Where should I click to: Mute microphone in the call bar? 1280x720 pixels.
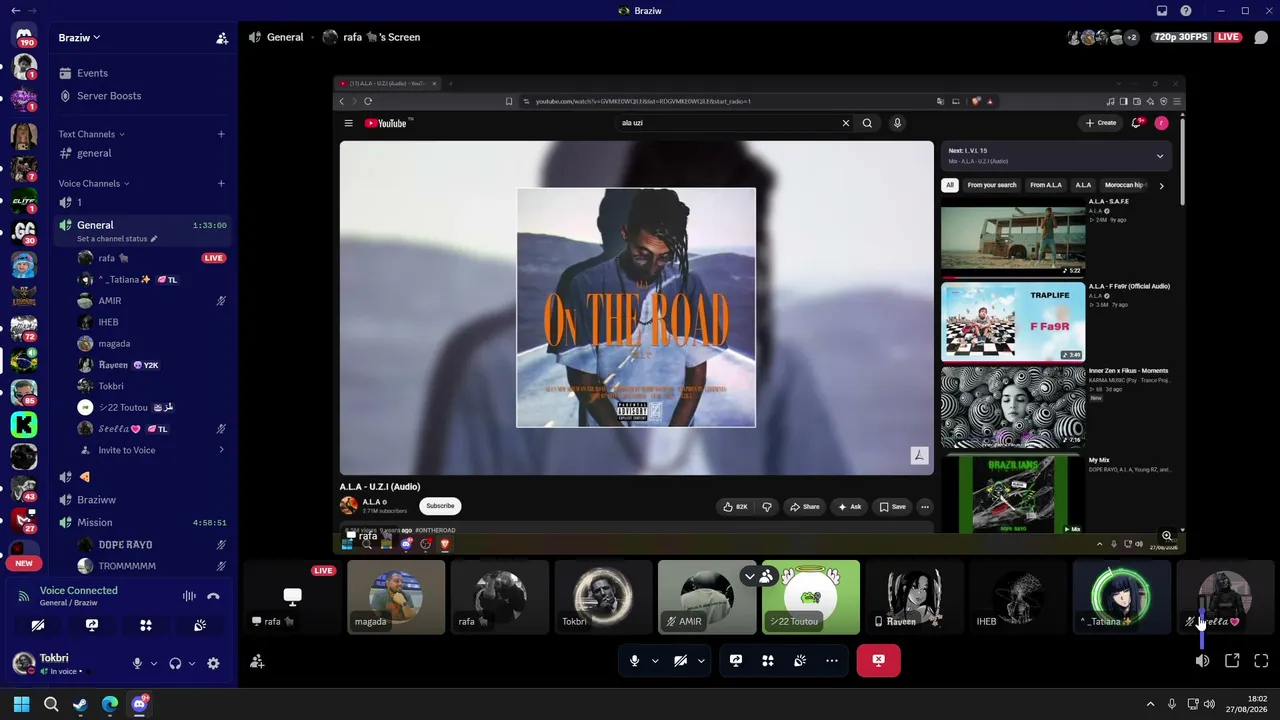(x=634, y=660)
